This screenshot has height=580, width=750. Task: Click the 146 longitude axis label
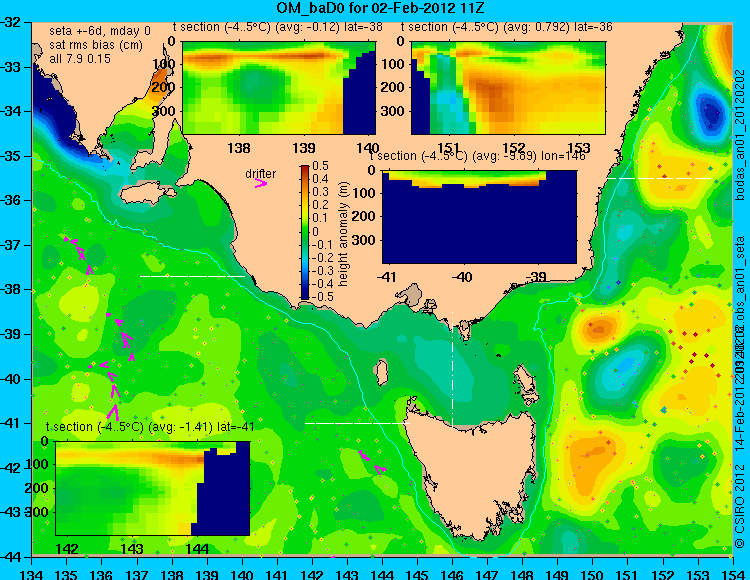[452, 574]
